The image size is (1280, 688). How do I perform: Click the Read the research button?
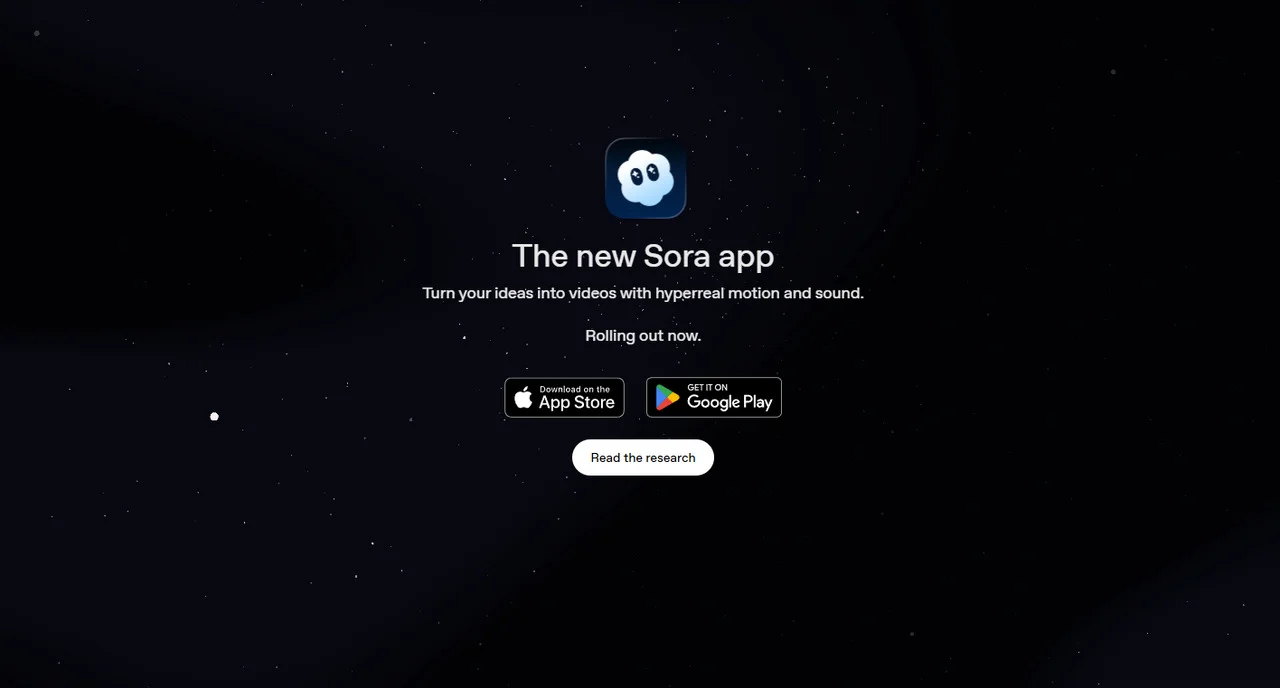643,457
